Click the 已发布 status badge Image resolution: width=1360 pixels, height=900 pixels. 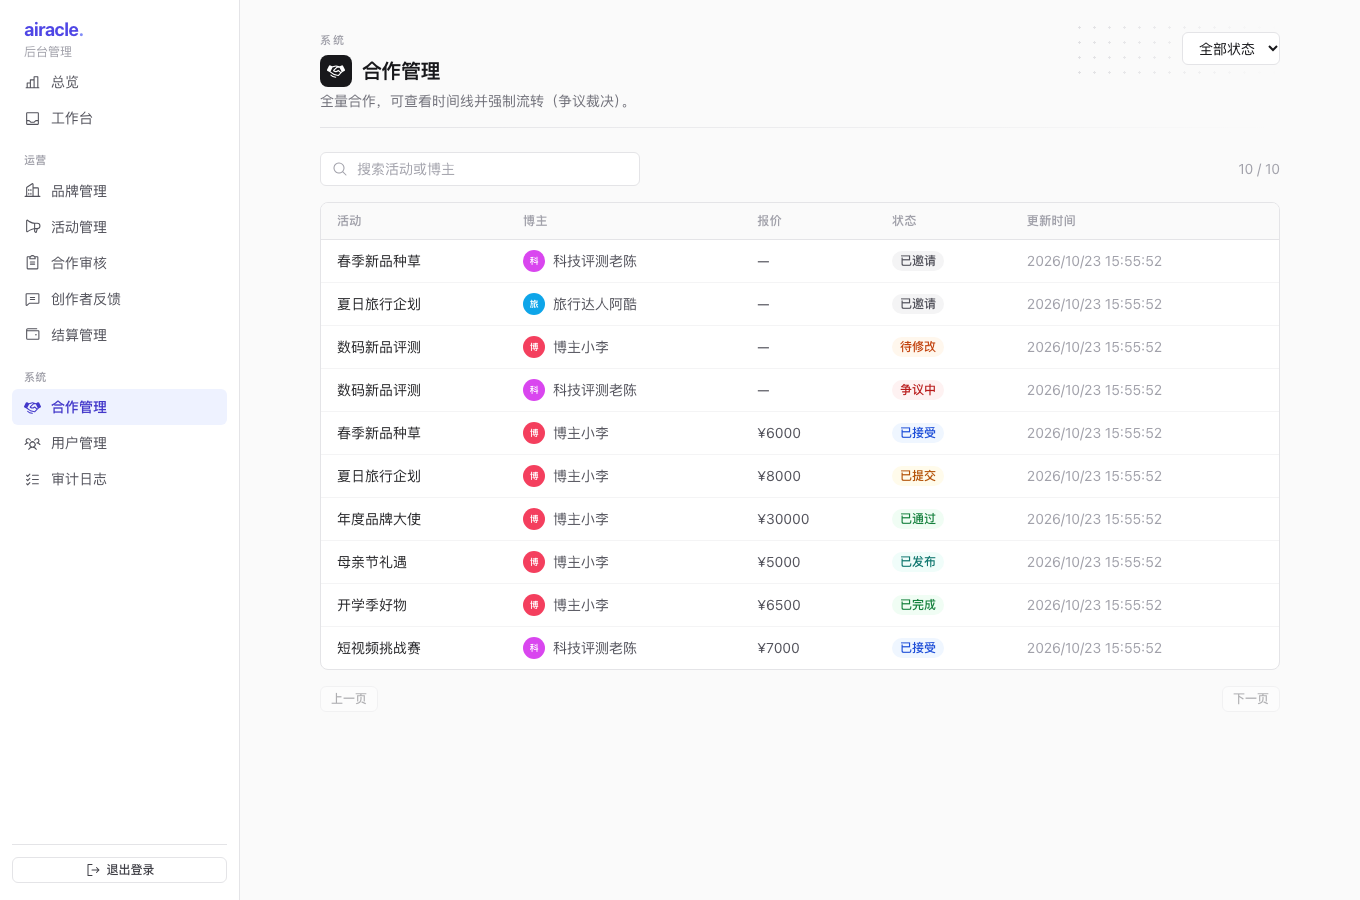coord(918,562)
